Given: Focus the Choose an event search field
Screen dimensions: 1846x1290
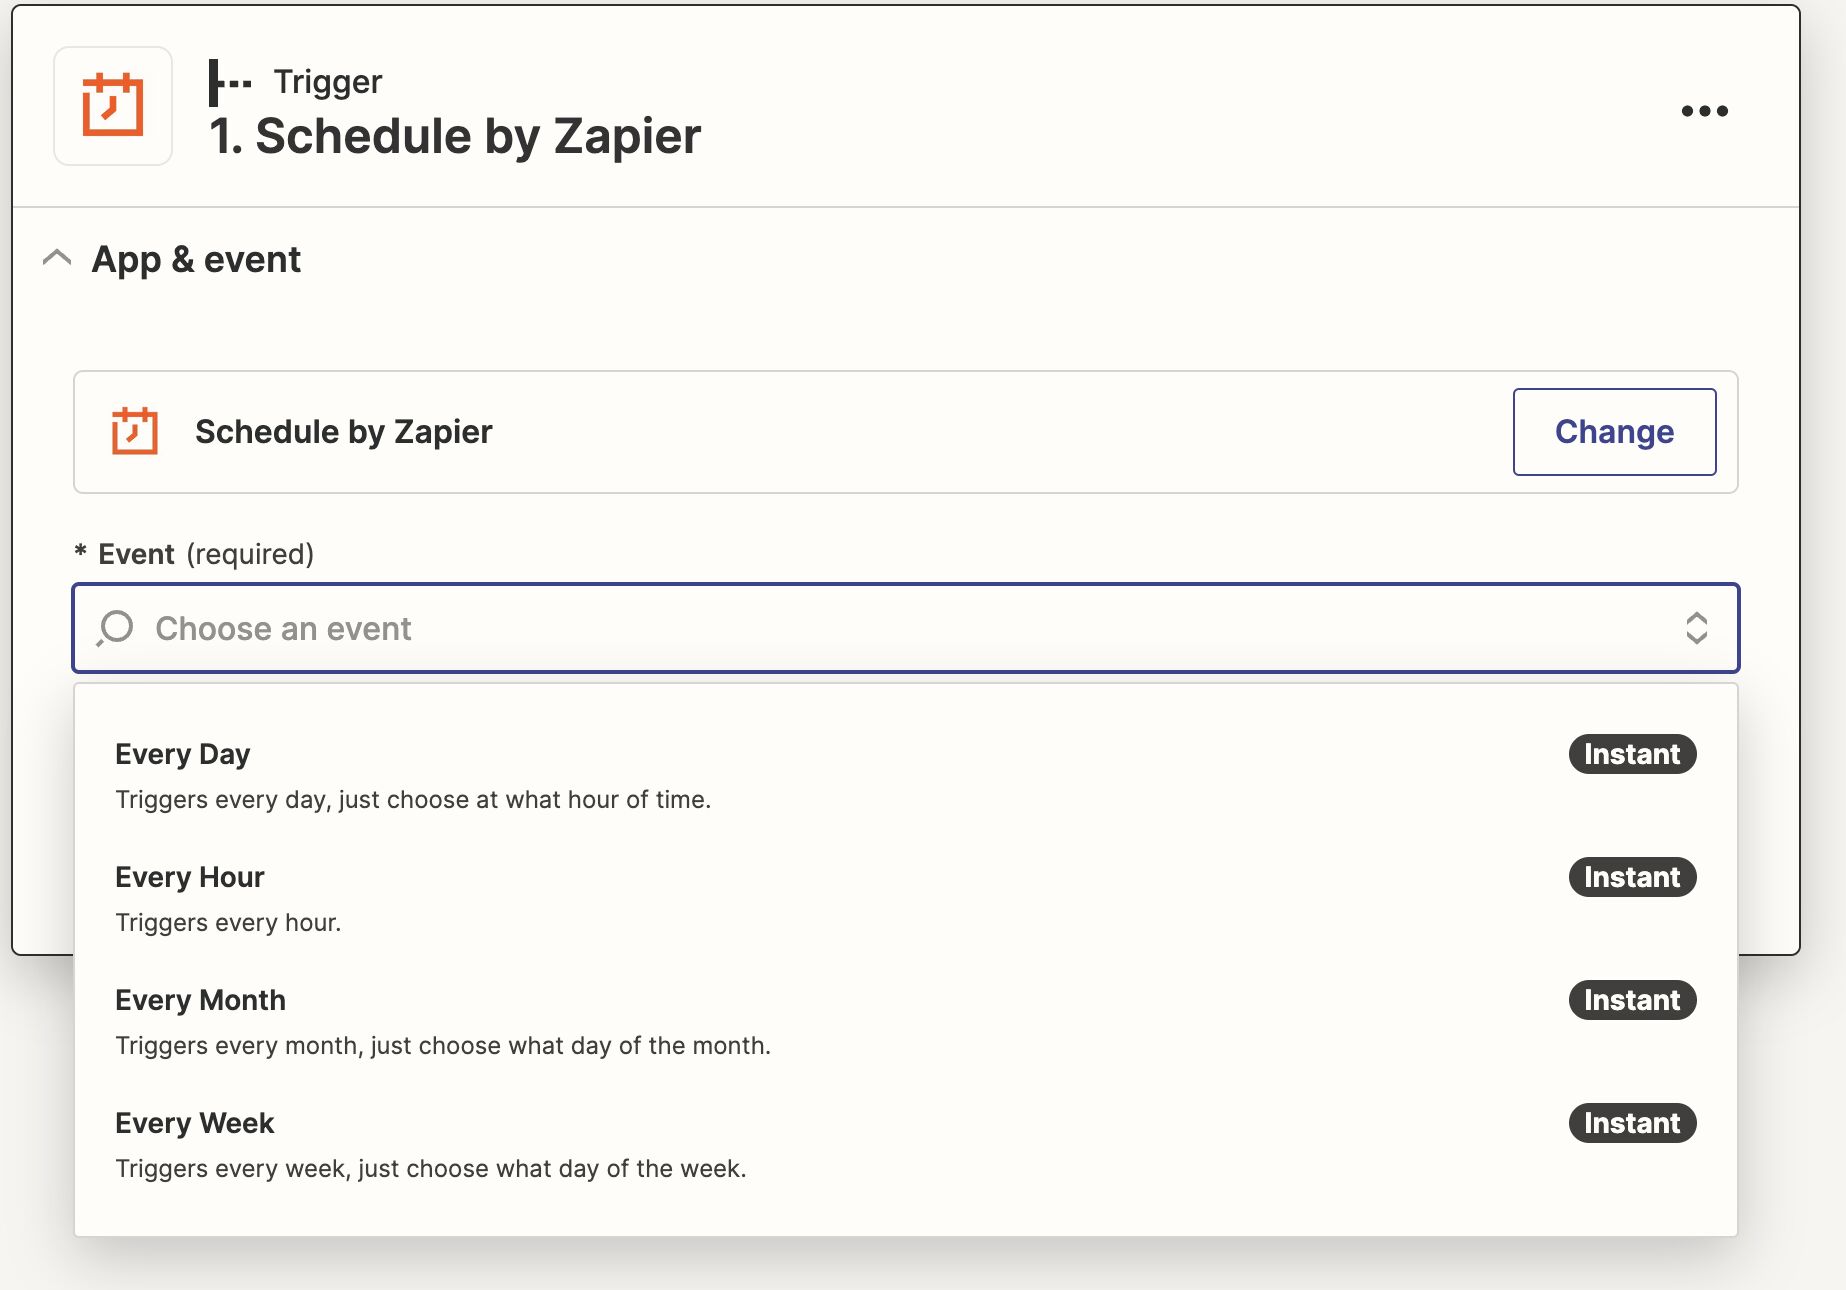Looking at the screenshot, I should 906,628.
